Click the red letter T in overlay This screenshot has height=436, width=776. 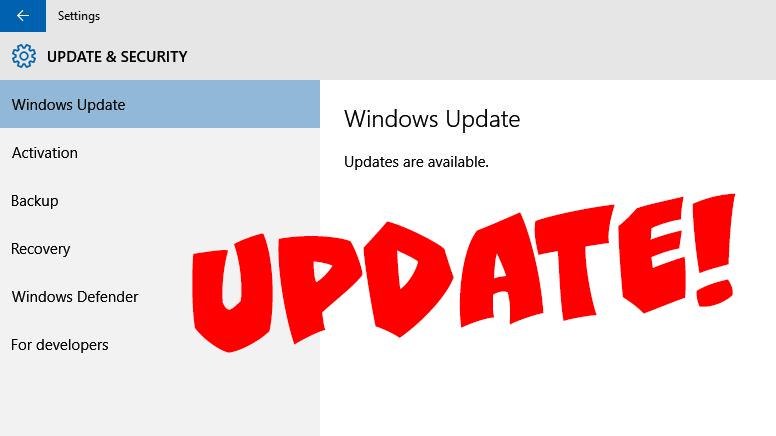(574, 262)
